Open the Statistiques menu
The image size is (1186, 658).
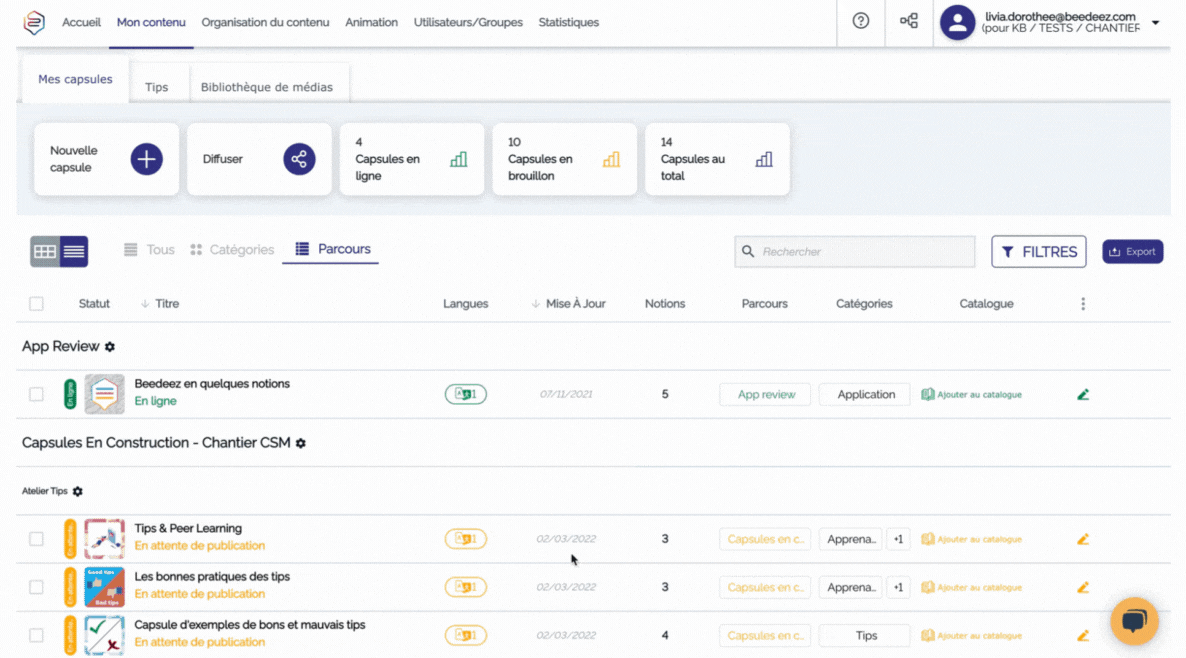pos(568,22)
